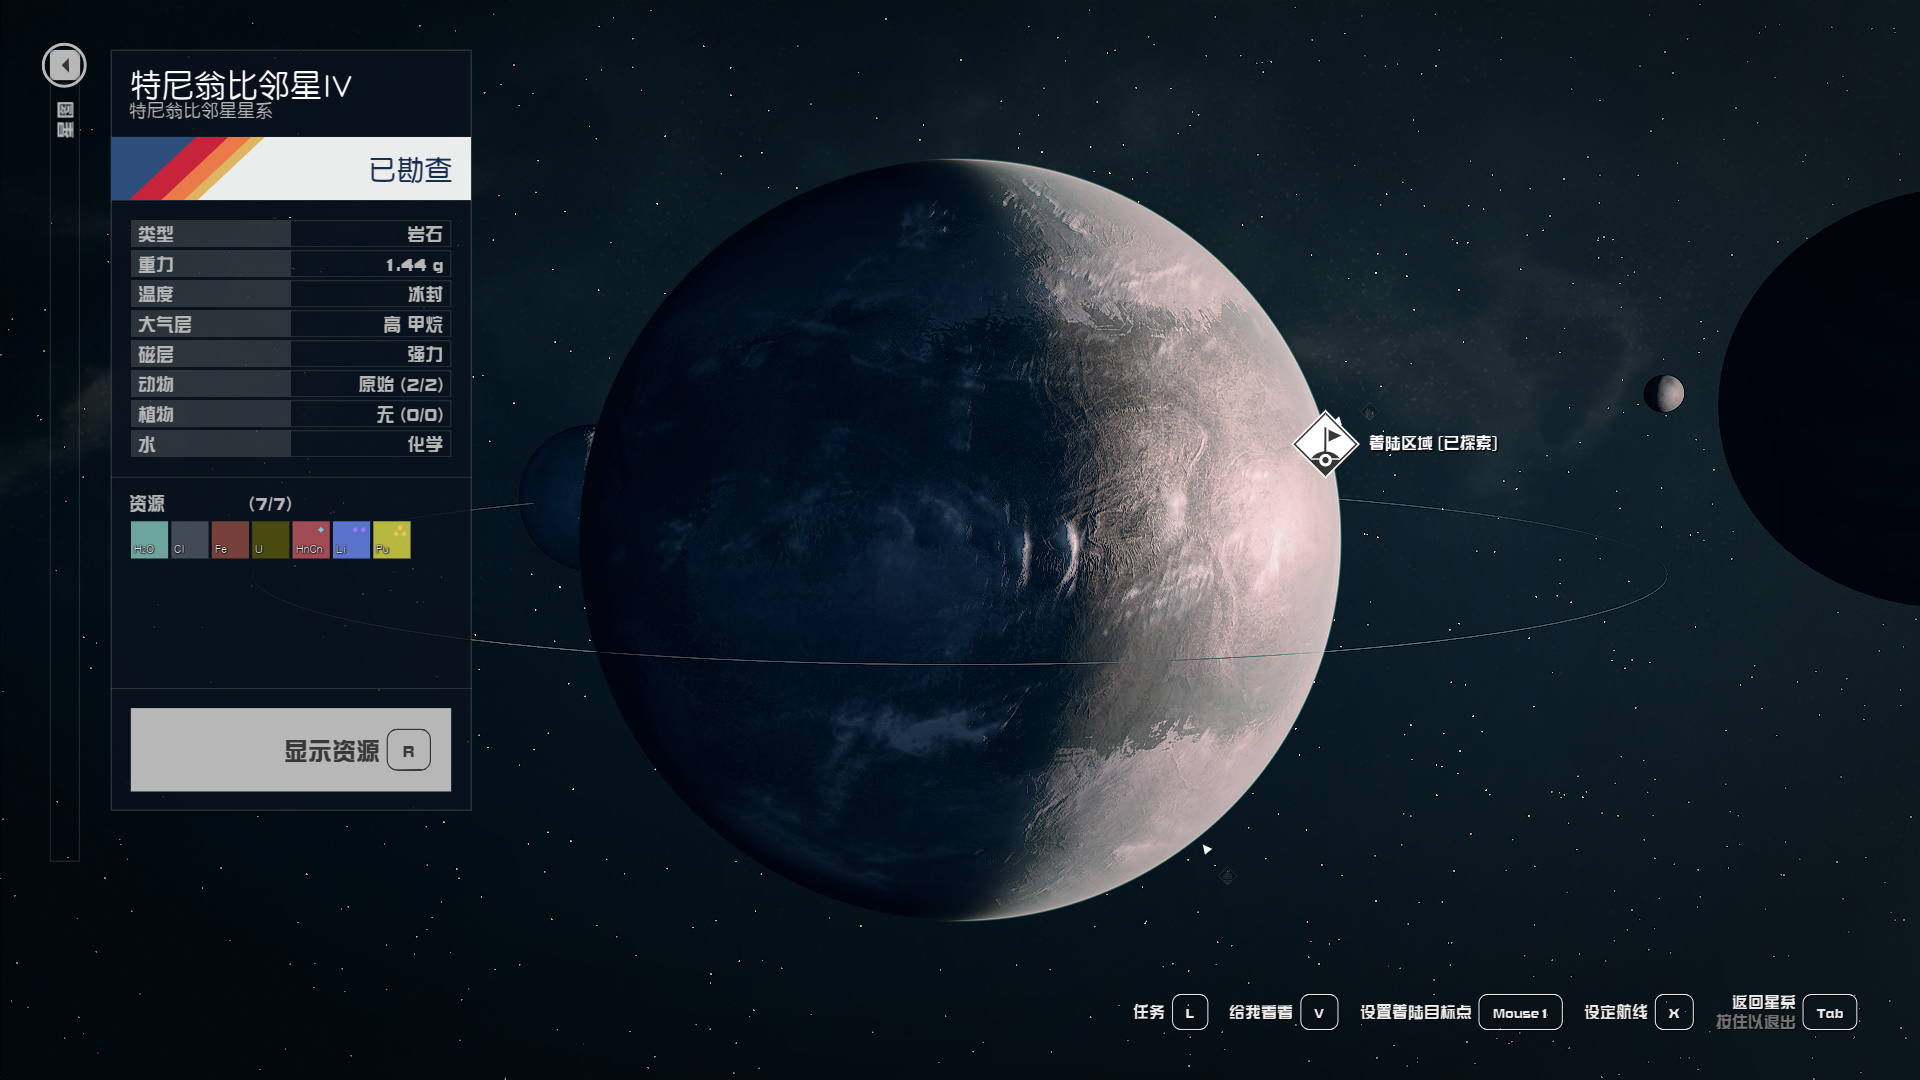Screen dimensions: 1920x1080
Task: Click the R key icon on 显示资源
Action: (x=409, y=750)
